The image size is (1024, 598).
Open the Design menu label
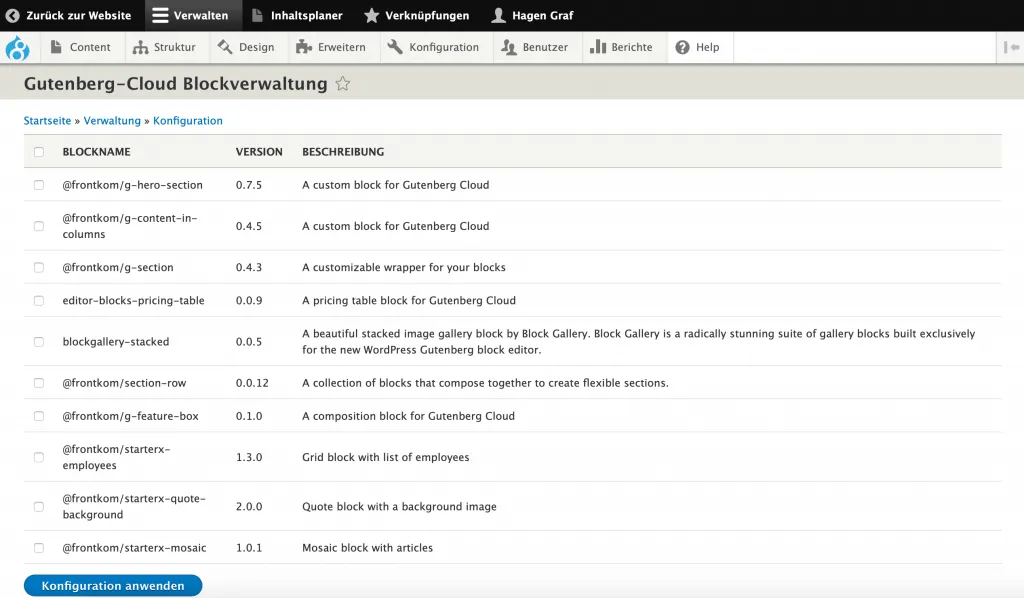(257, 47)
